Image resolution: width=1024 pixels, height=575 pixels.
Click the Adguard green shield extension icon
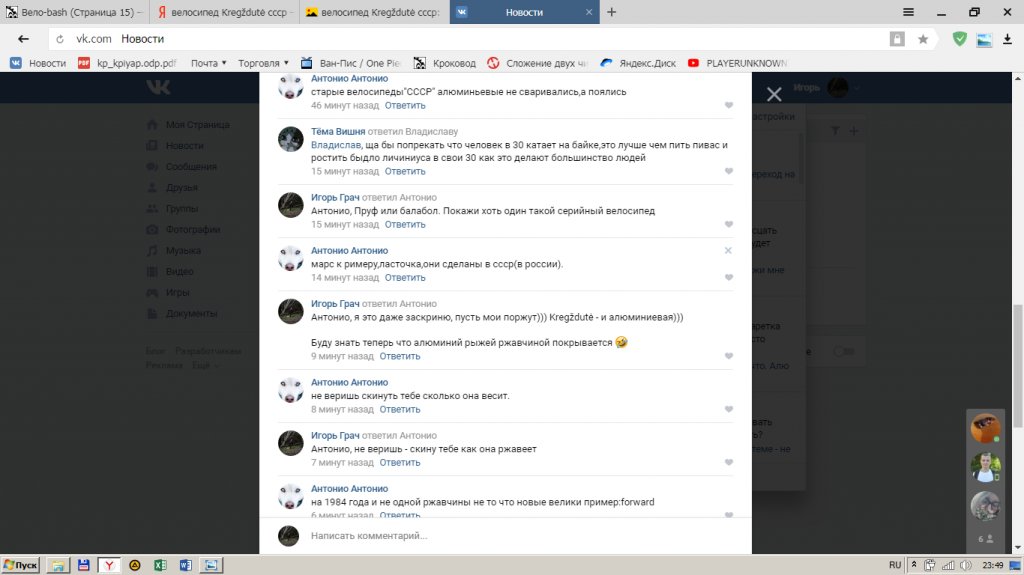(960, 39)
